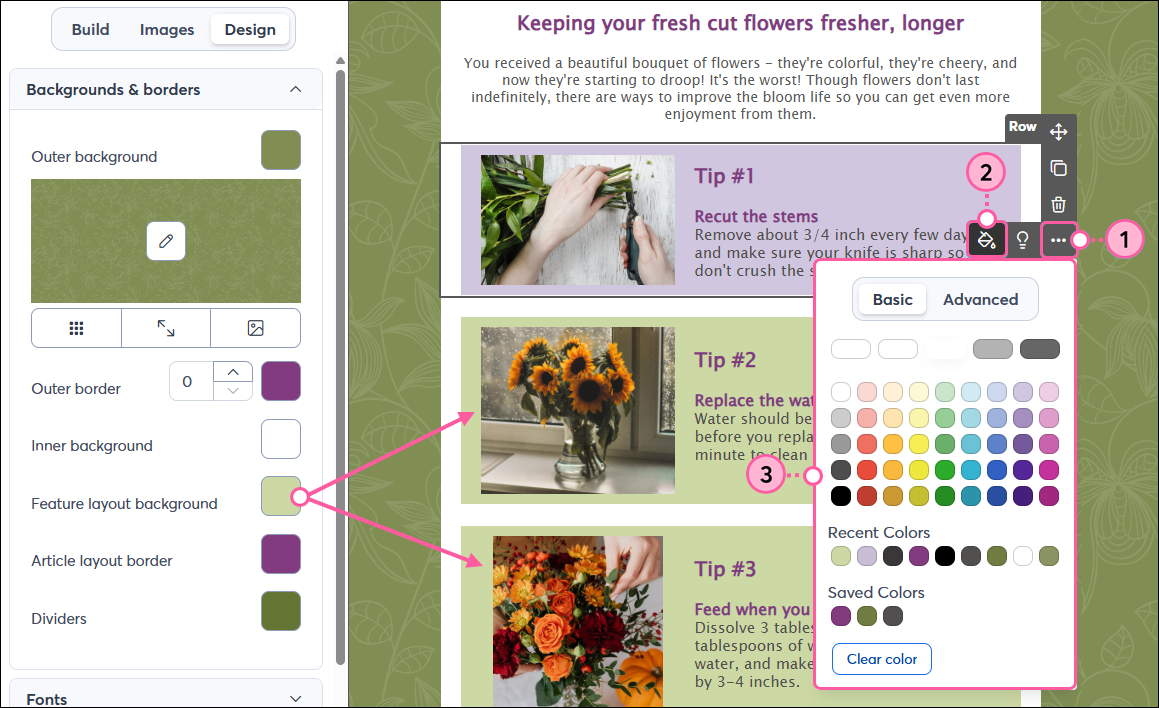The image size is (1159, 708).
Task: Increase Outer border width with up arrow
Action: point(233,373)
